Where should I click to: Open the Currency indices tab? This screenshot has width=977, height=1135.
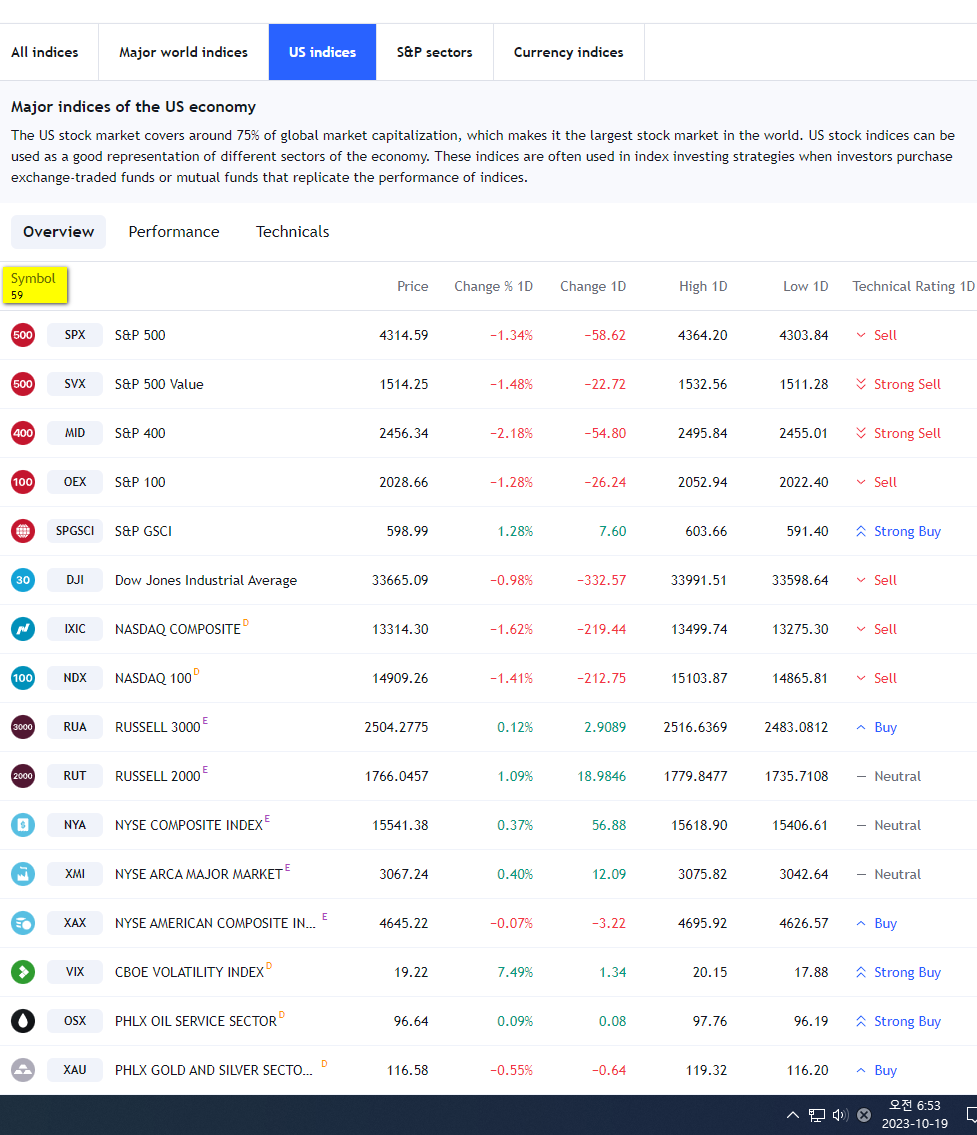point(568,52)
